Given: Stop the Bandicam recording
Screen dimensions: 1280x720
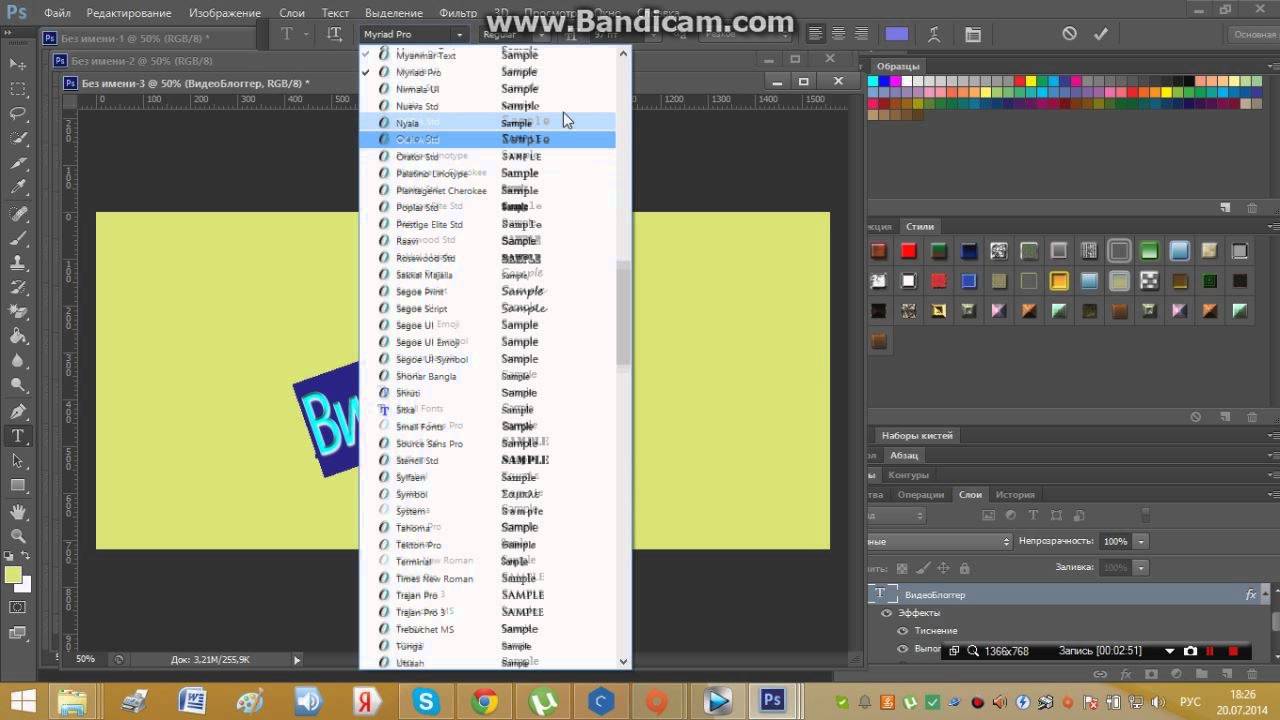Looking at the screenshot, I should (1233, 651).
